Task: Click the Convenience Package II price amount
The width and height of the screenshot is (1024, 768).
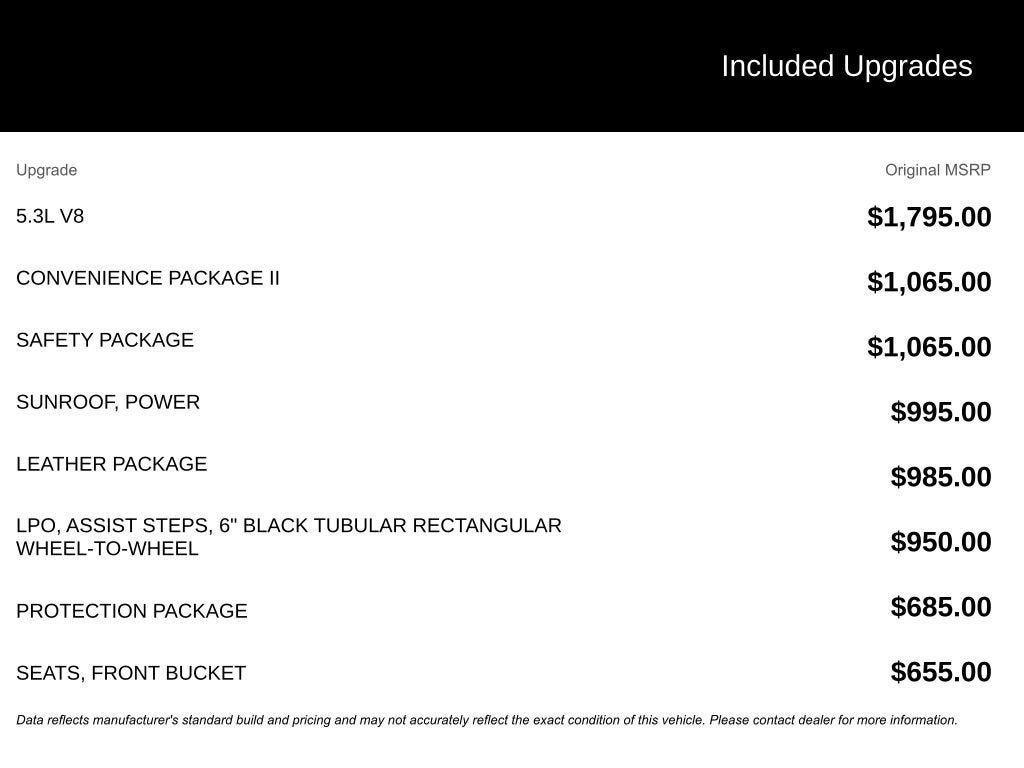Action: 929,282
